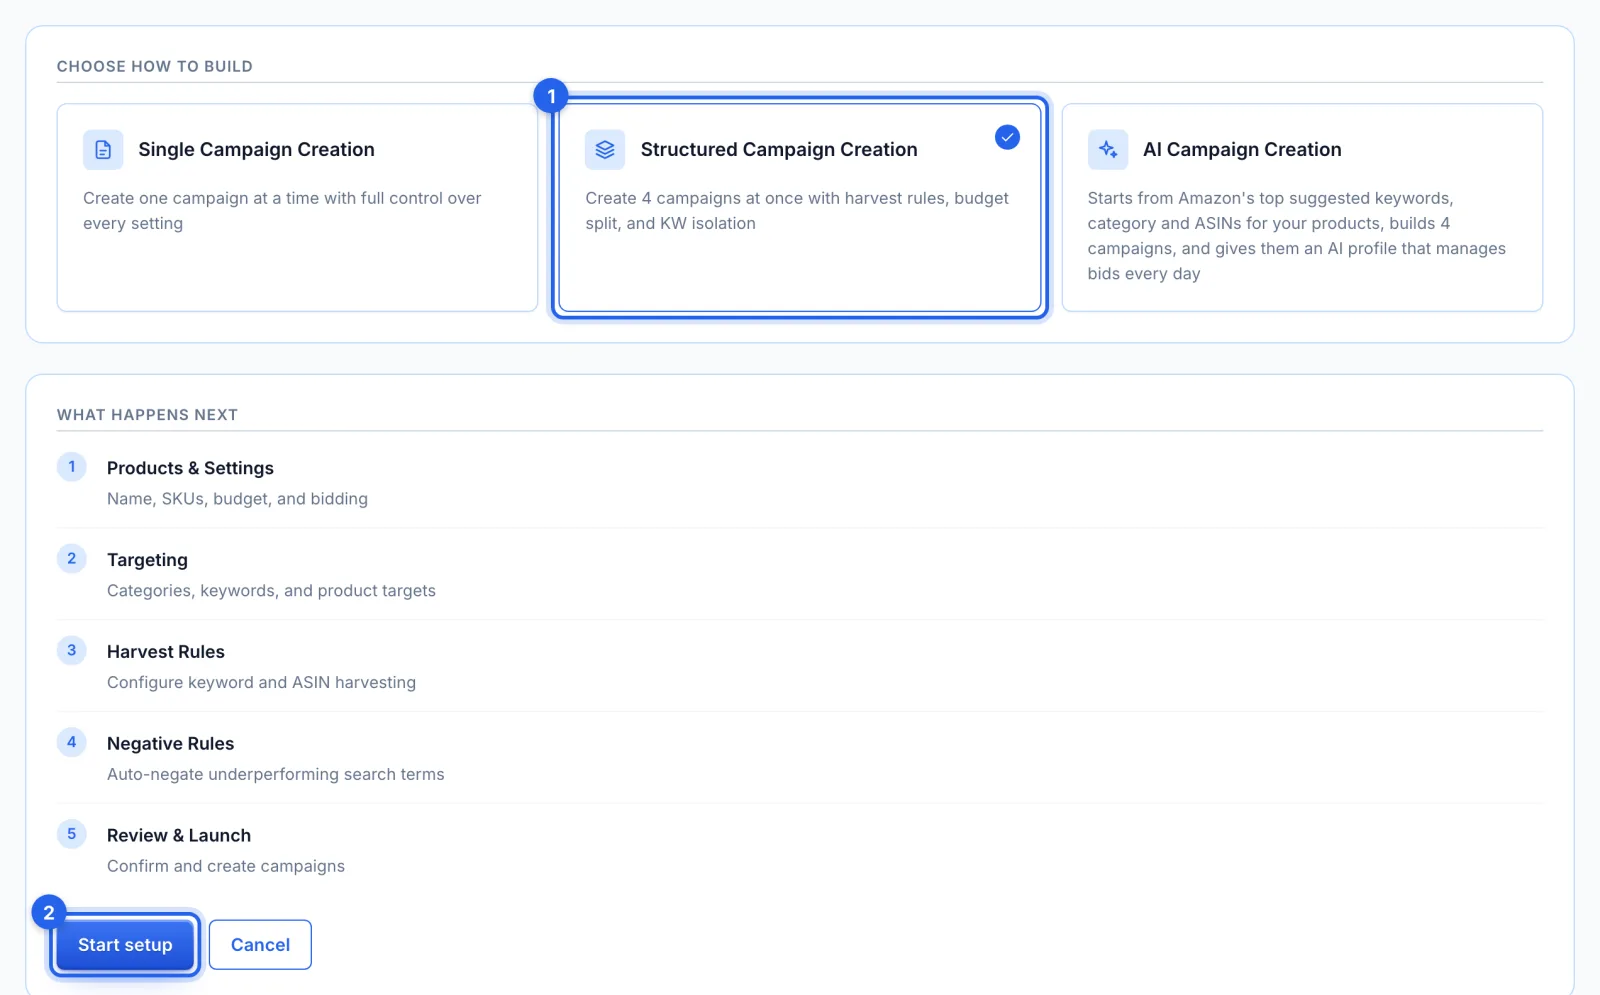Click the step 1 number badge

click(71, 467)
